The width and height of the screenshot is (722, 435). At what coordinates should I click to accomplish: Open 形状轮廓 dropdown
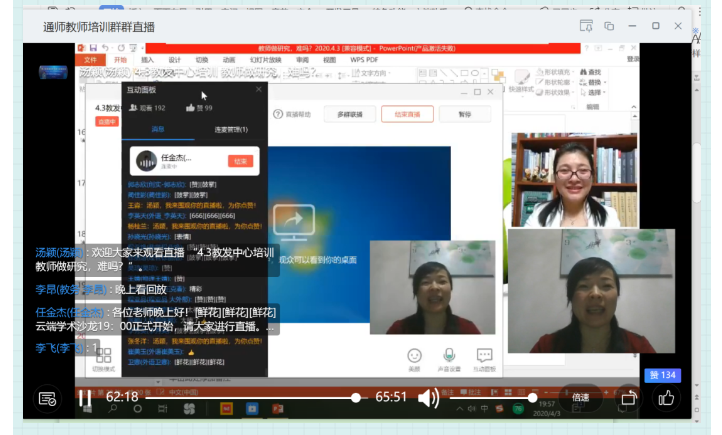tap(555, 82)
